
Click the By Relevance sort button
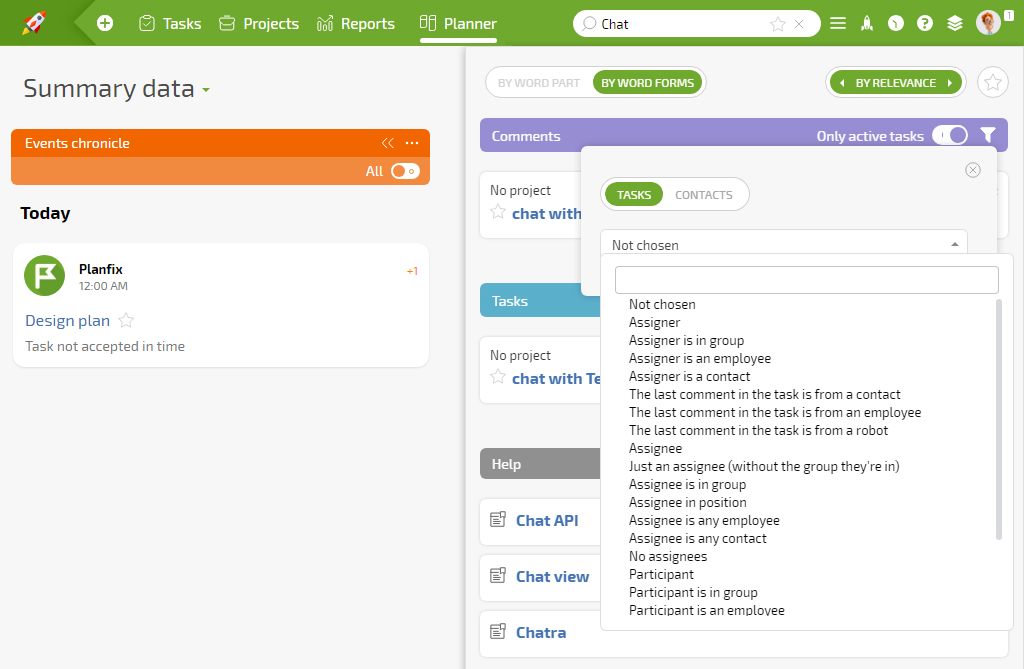(x=895, y=83)
